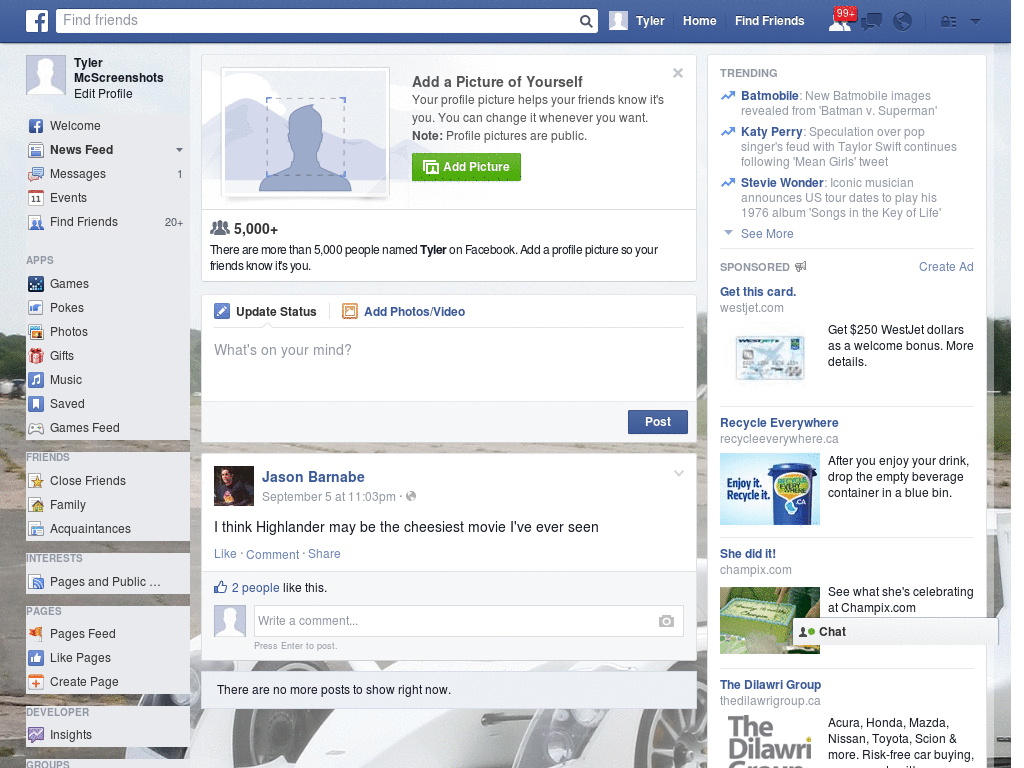Open Pages and Public interests icon
The width and height of the screenshot is (1024, 768).
pyautogui.click(x=36, y=582)
